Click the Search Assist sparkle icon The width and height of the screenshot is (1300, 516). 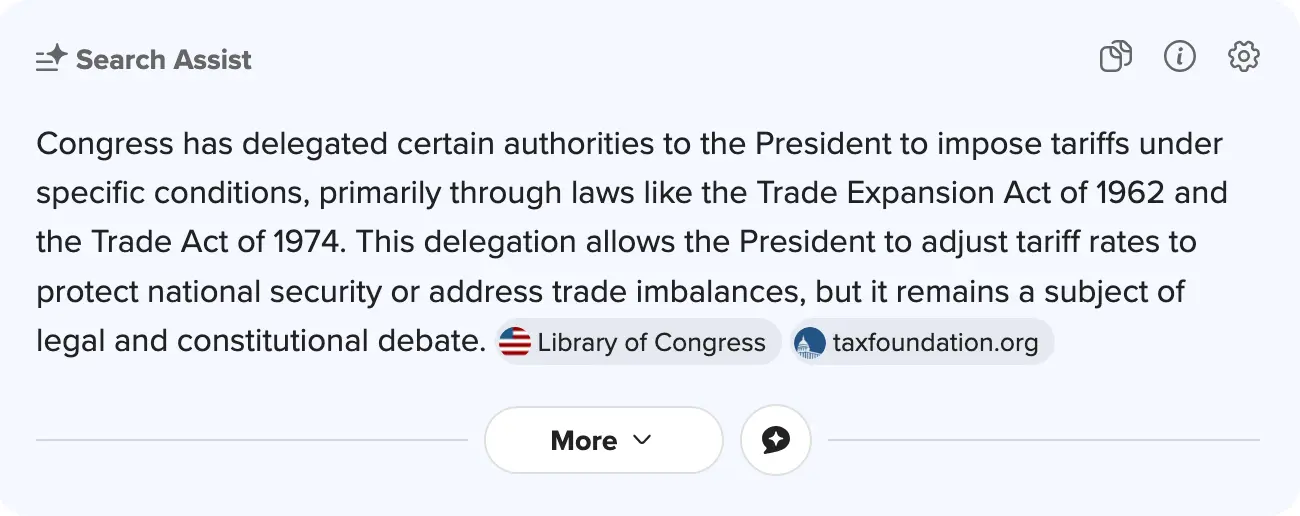coord(51,59)
